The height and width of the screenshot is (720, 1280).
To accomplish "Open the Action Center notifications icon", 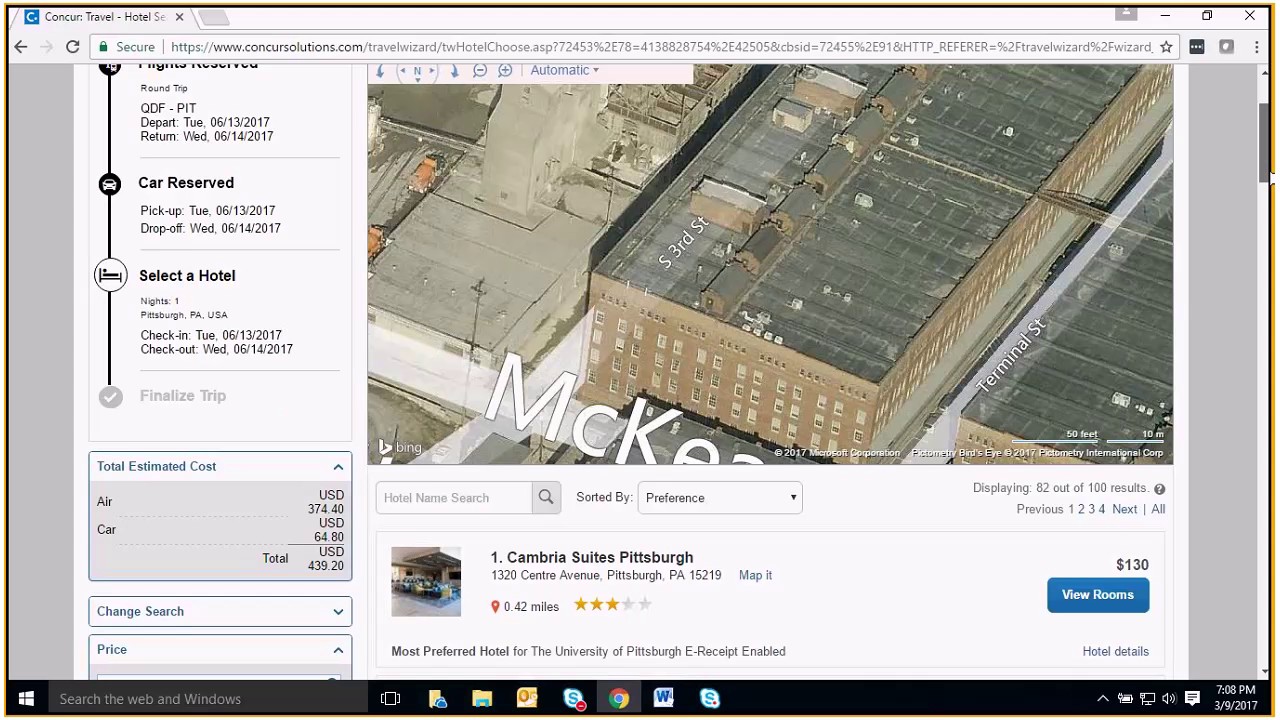I will coord(1192,699).
